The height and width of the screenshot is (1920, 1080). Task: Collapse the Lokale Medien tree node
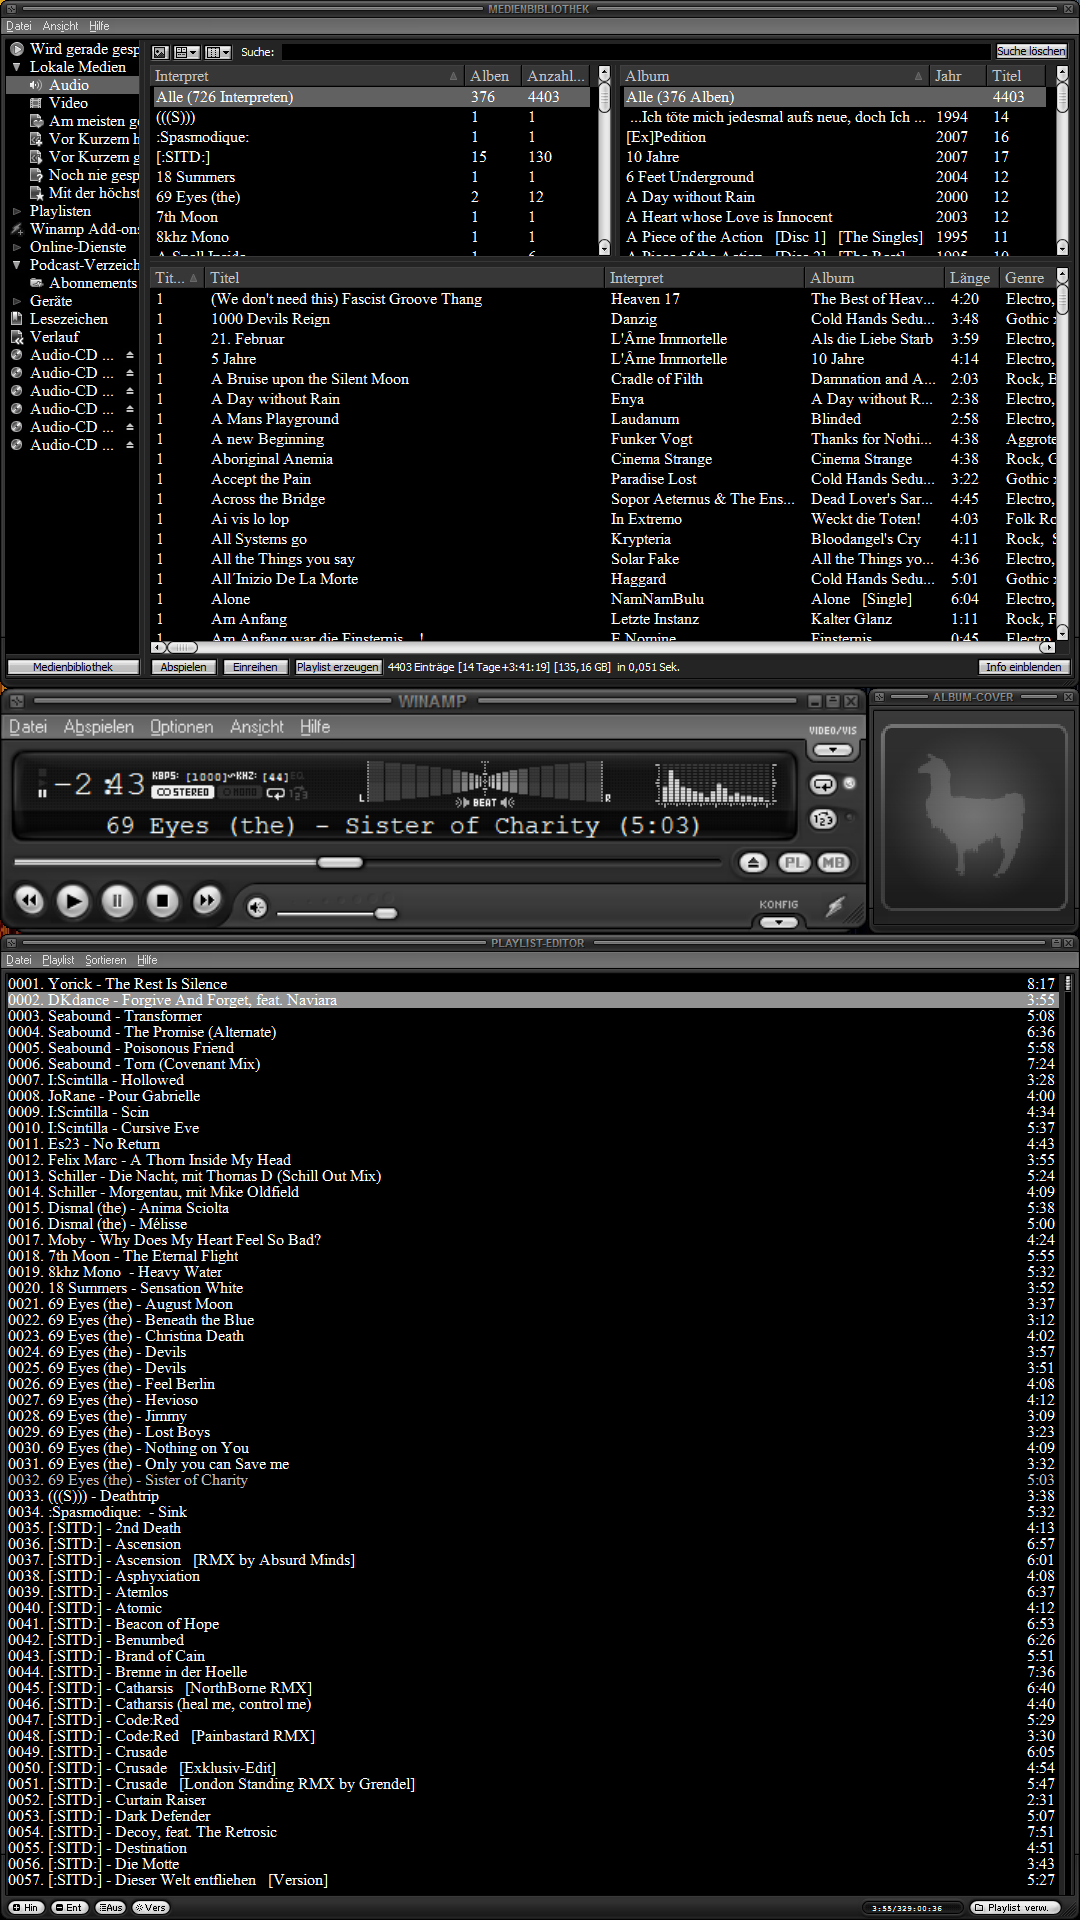tap(17, 67)
